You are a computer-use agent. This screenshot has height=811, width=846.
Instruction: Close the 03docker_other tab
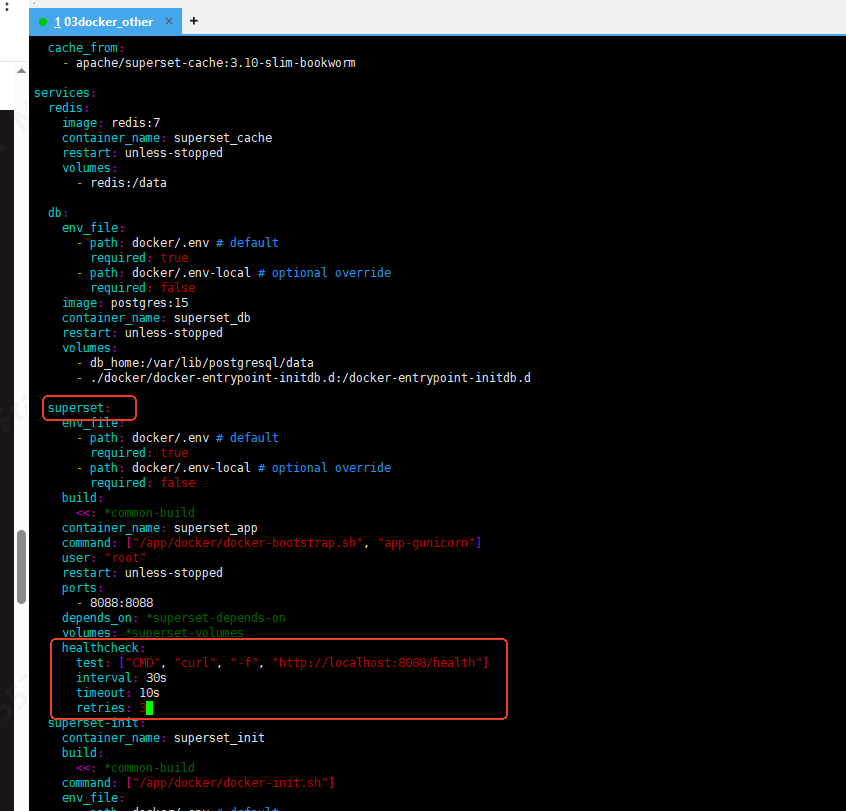[x=169, y=21]
